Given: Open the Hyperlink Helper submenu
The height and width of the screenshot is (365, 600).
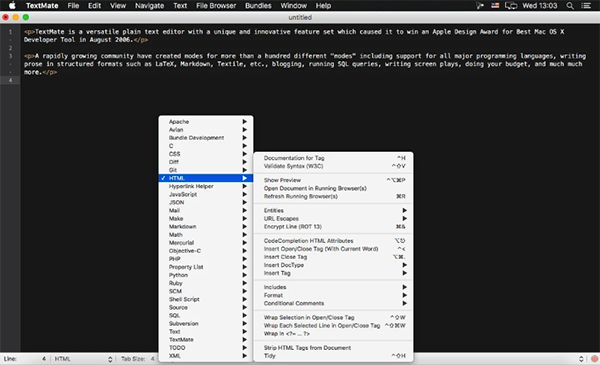Looking at the screenshot, I should pos(206,186).
